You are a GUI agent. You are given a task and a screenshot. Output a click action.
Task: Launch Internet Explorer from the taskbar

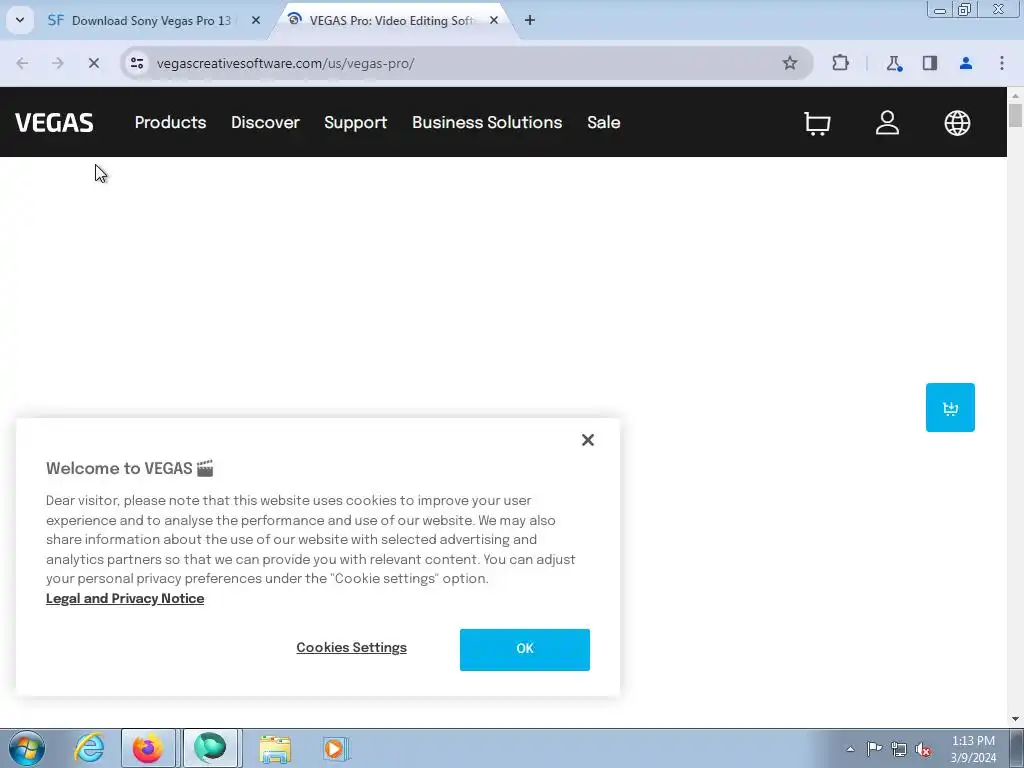(x=89, y=748)
